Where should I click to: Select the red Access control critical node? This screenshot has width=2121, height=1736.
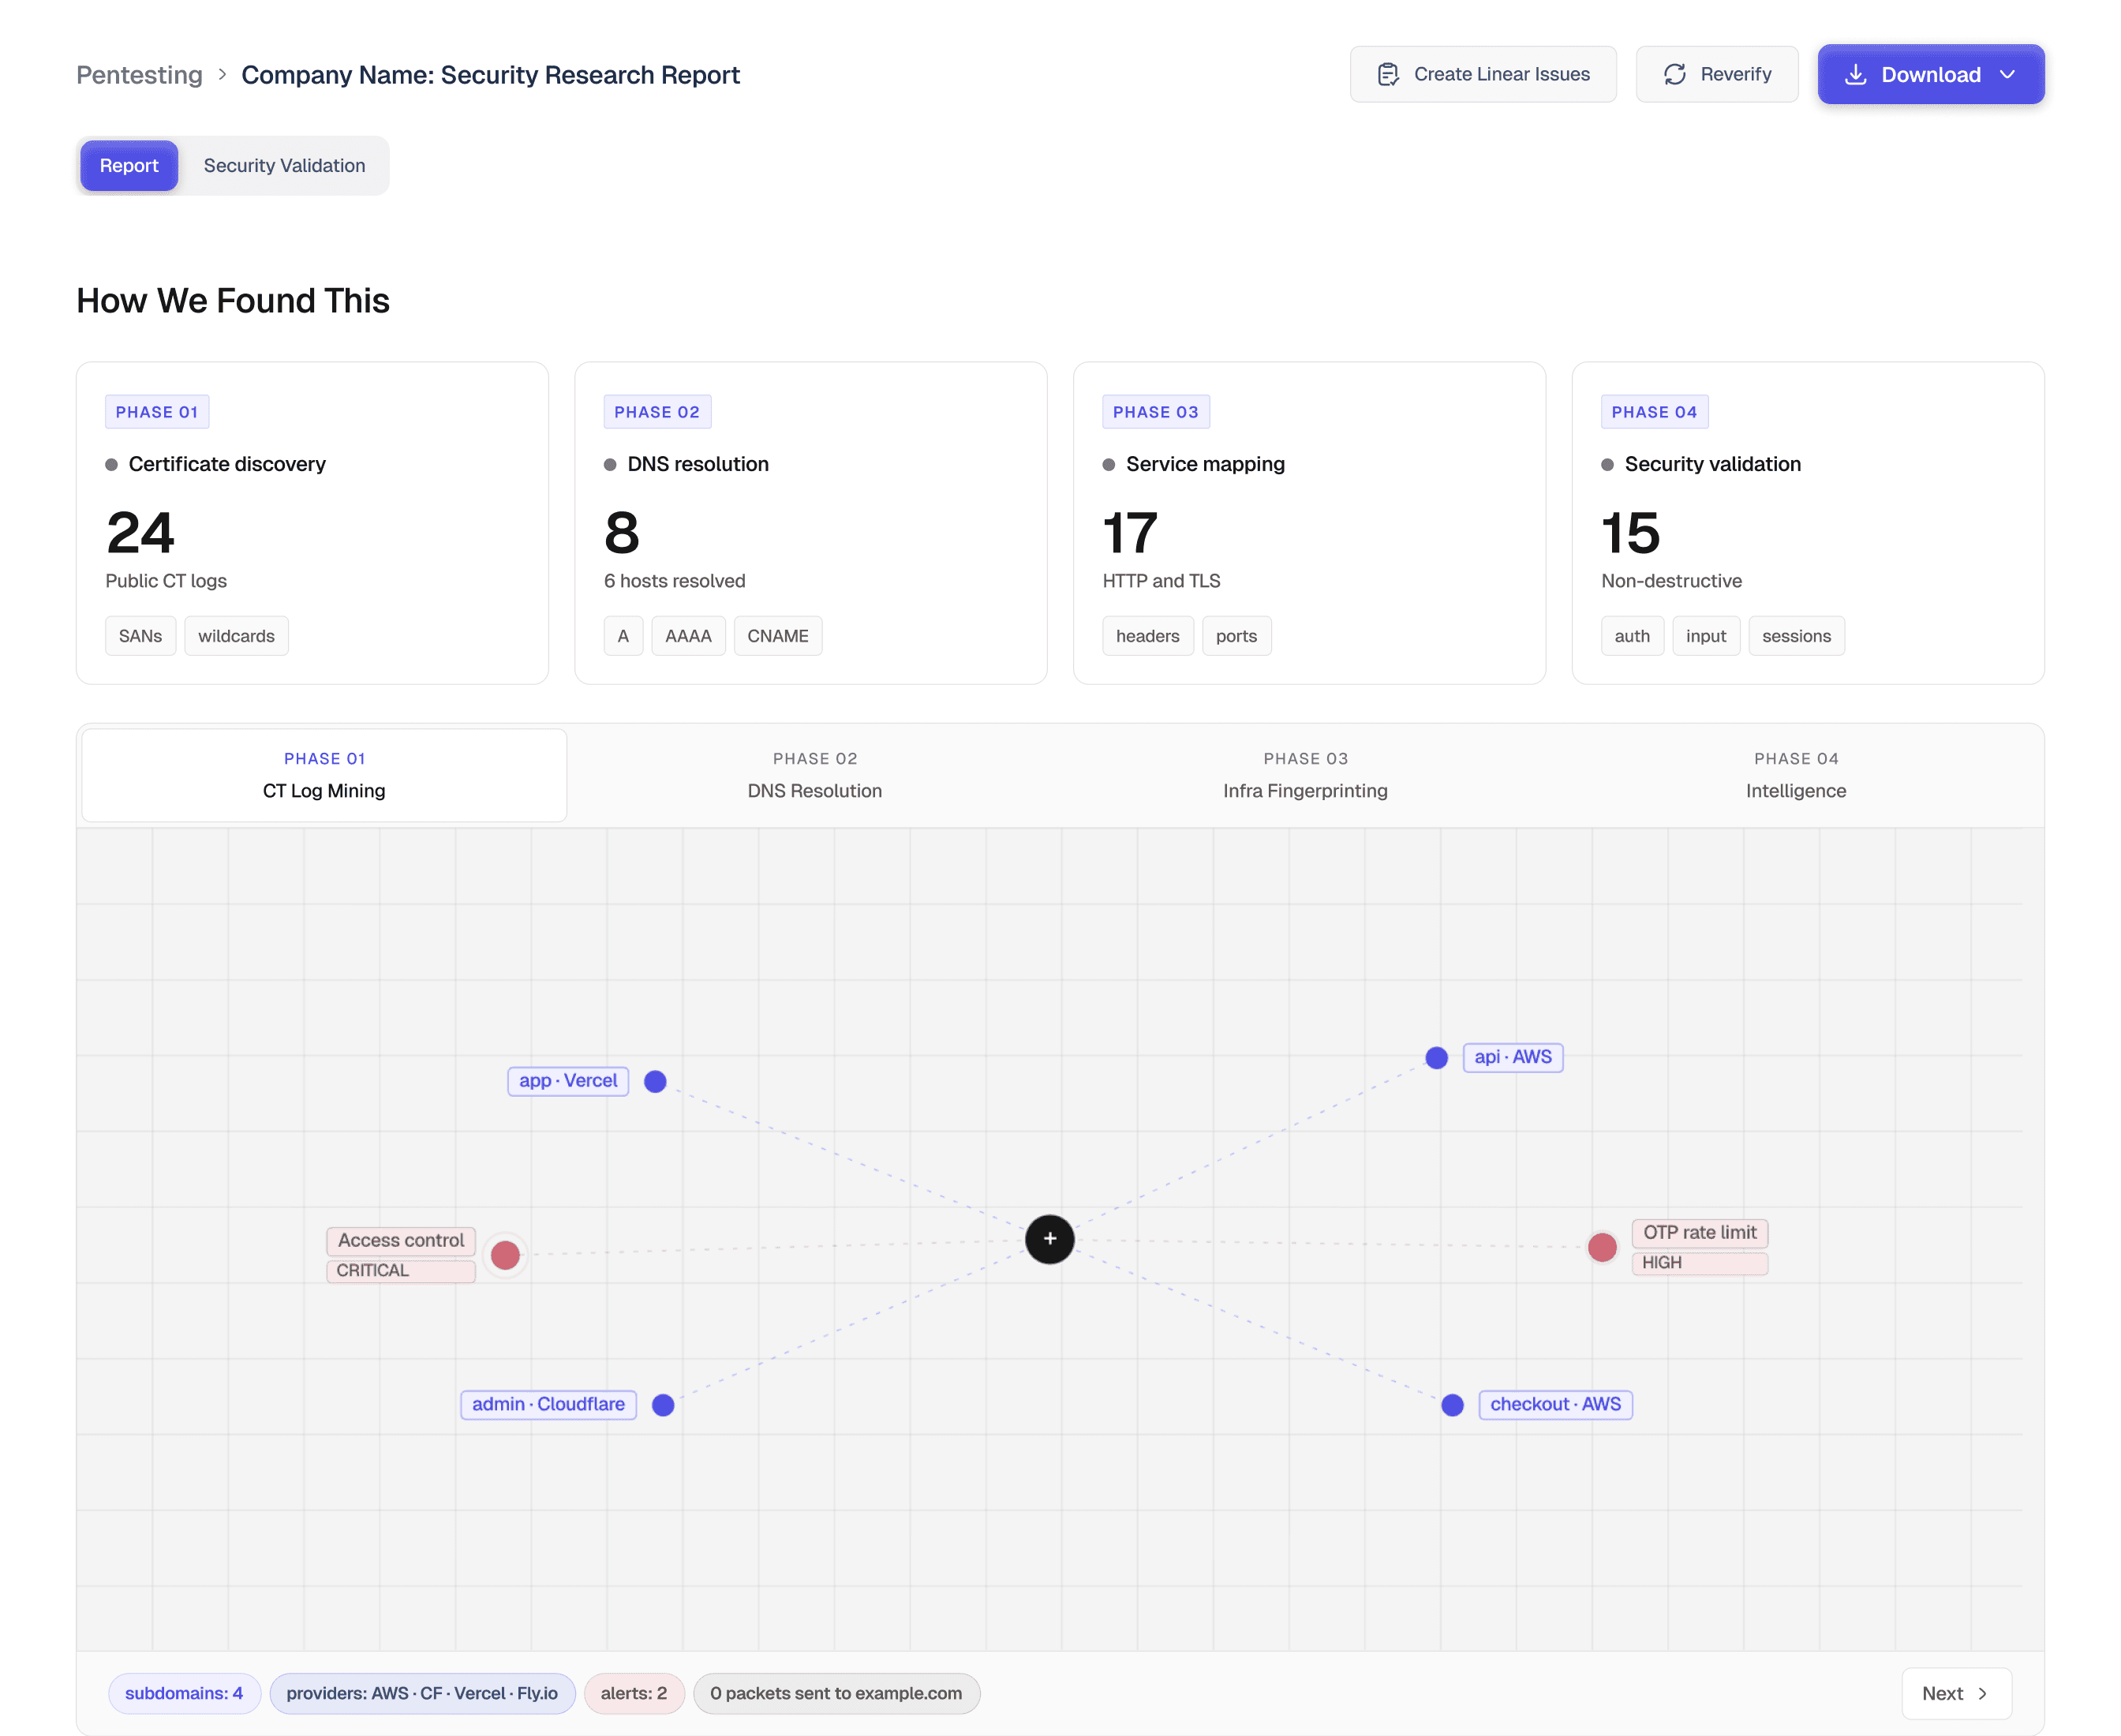click(x=505, y=1254)
